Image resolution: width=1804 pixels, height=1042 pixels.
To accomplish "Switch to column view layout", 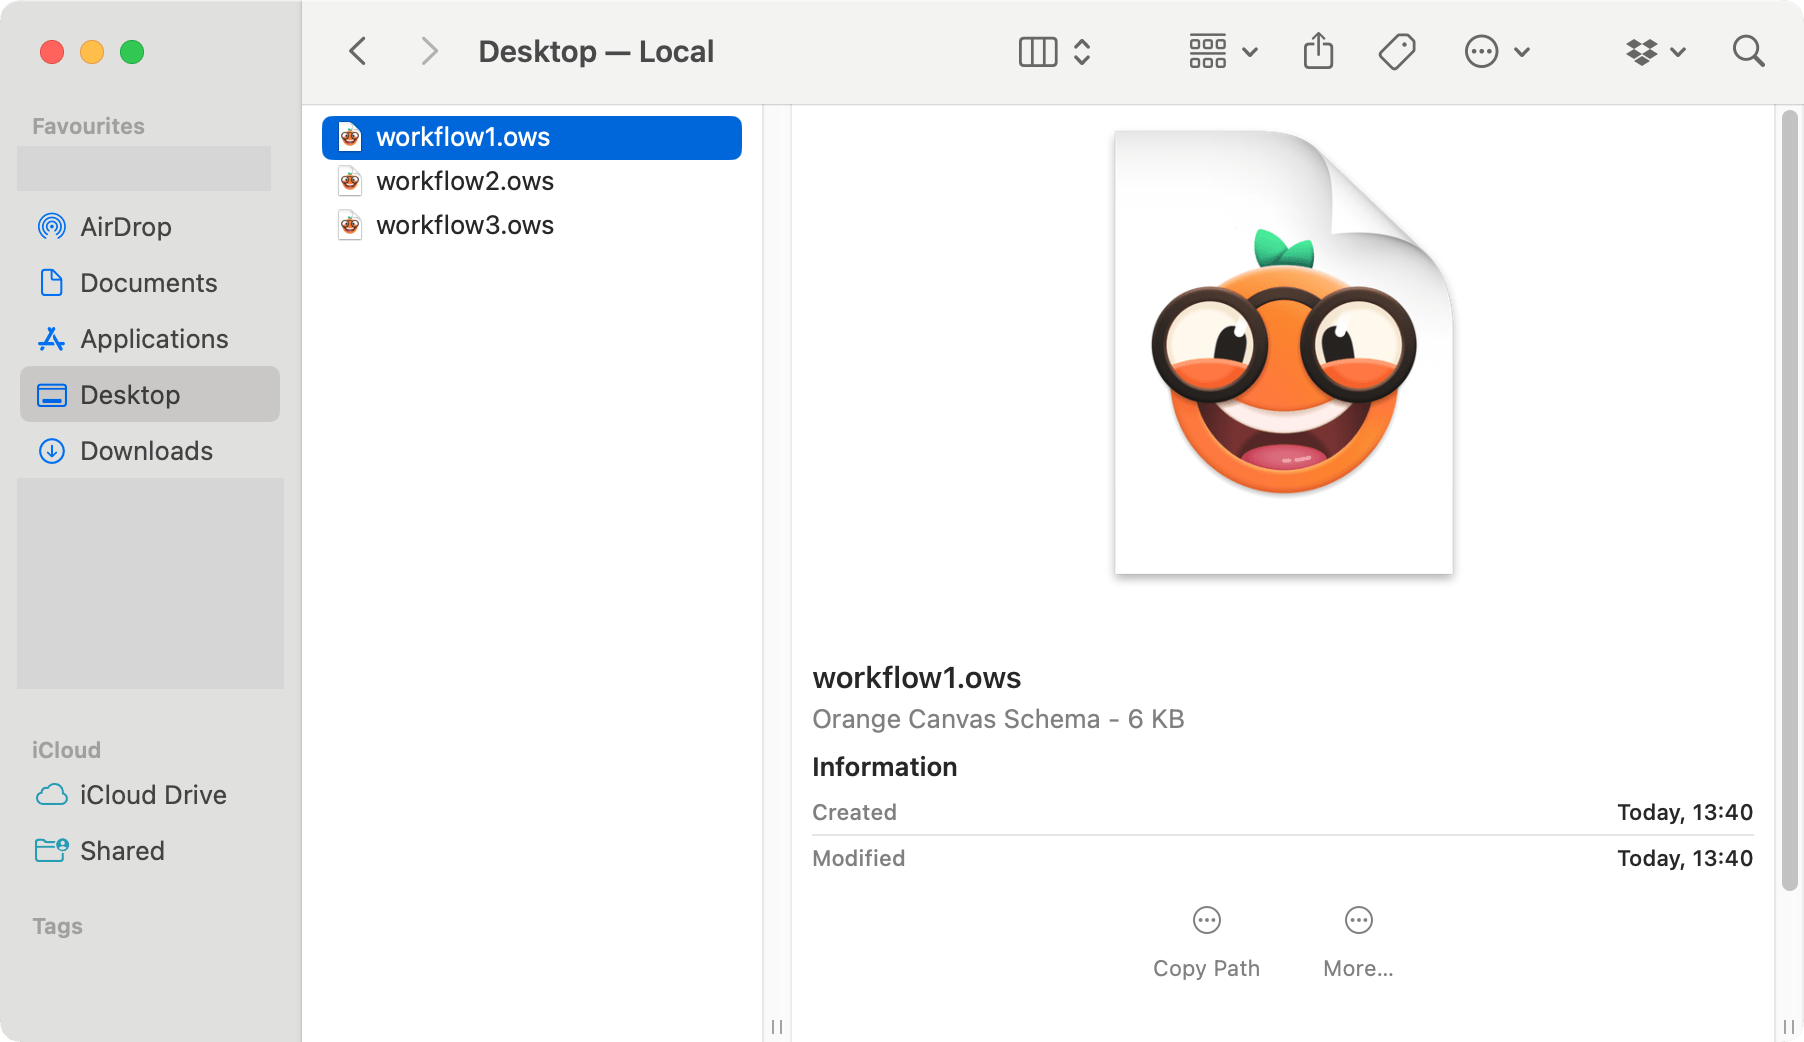I will [1037, 50].
